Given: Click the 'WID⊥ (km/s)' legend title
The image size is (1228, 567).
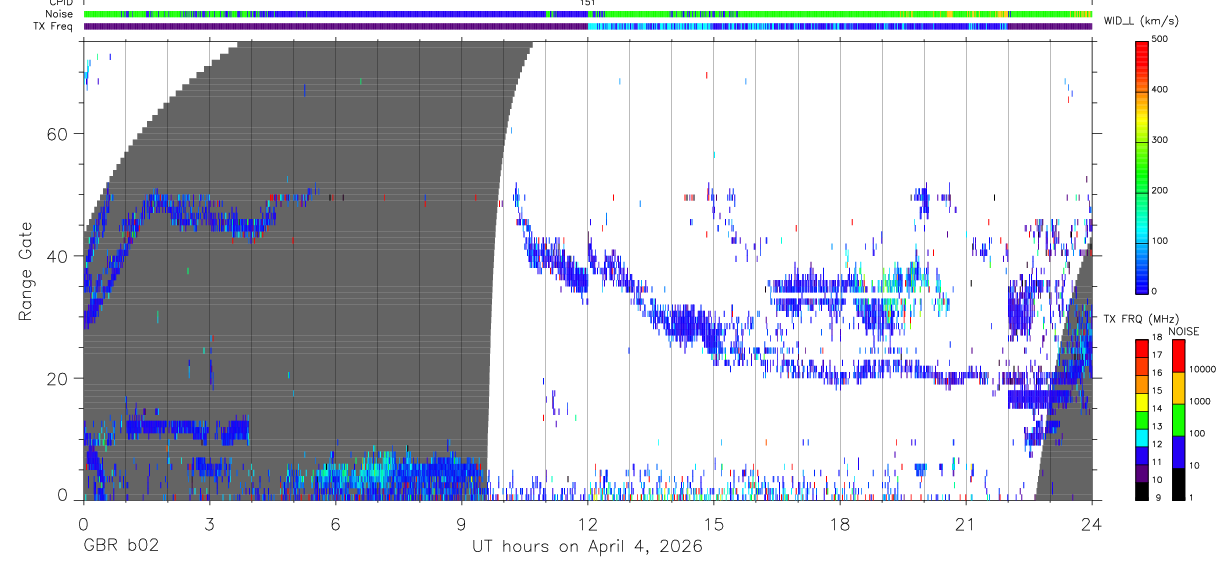Looking at the screenshot, I should [1139, 21].
